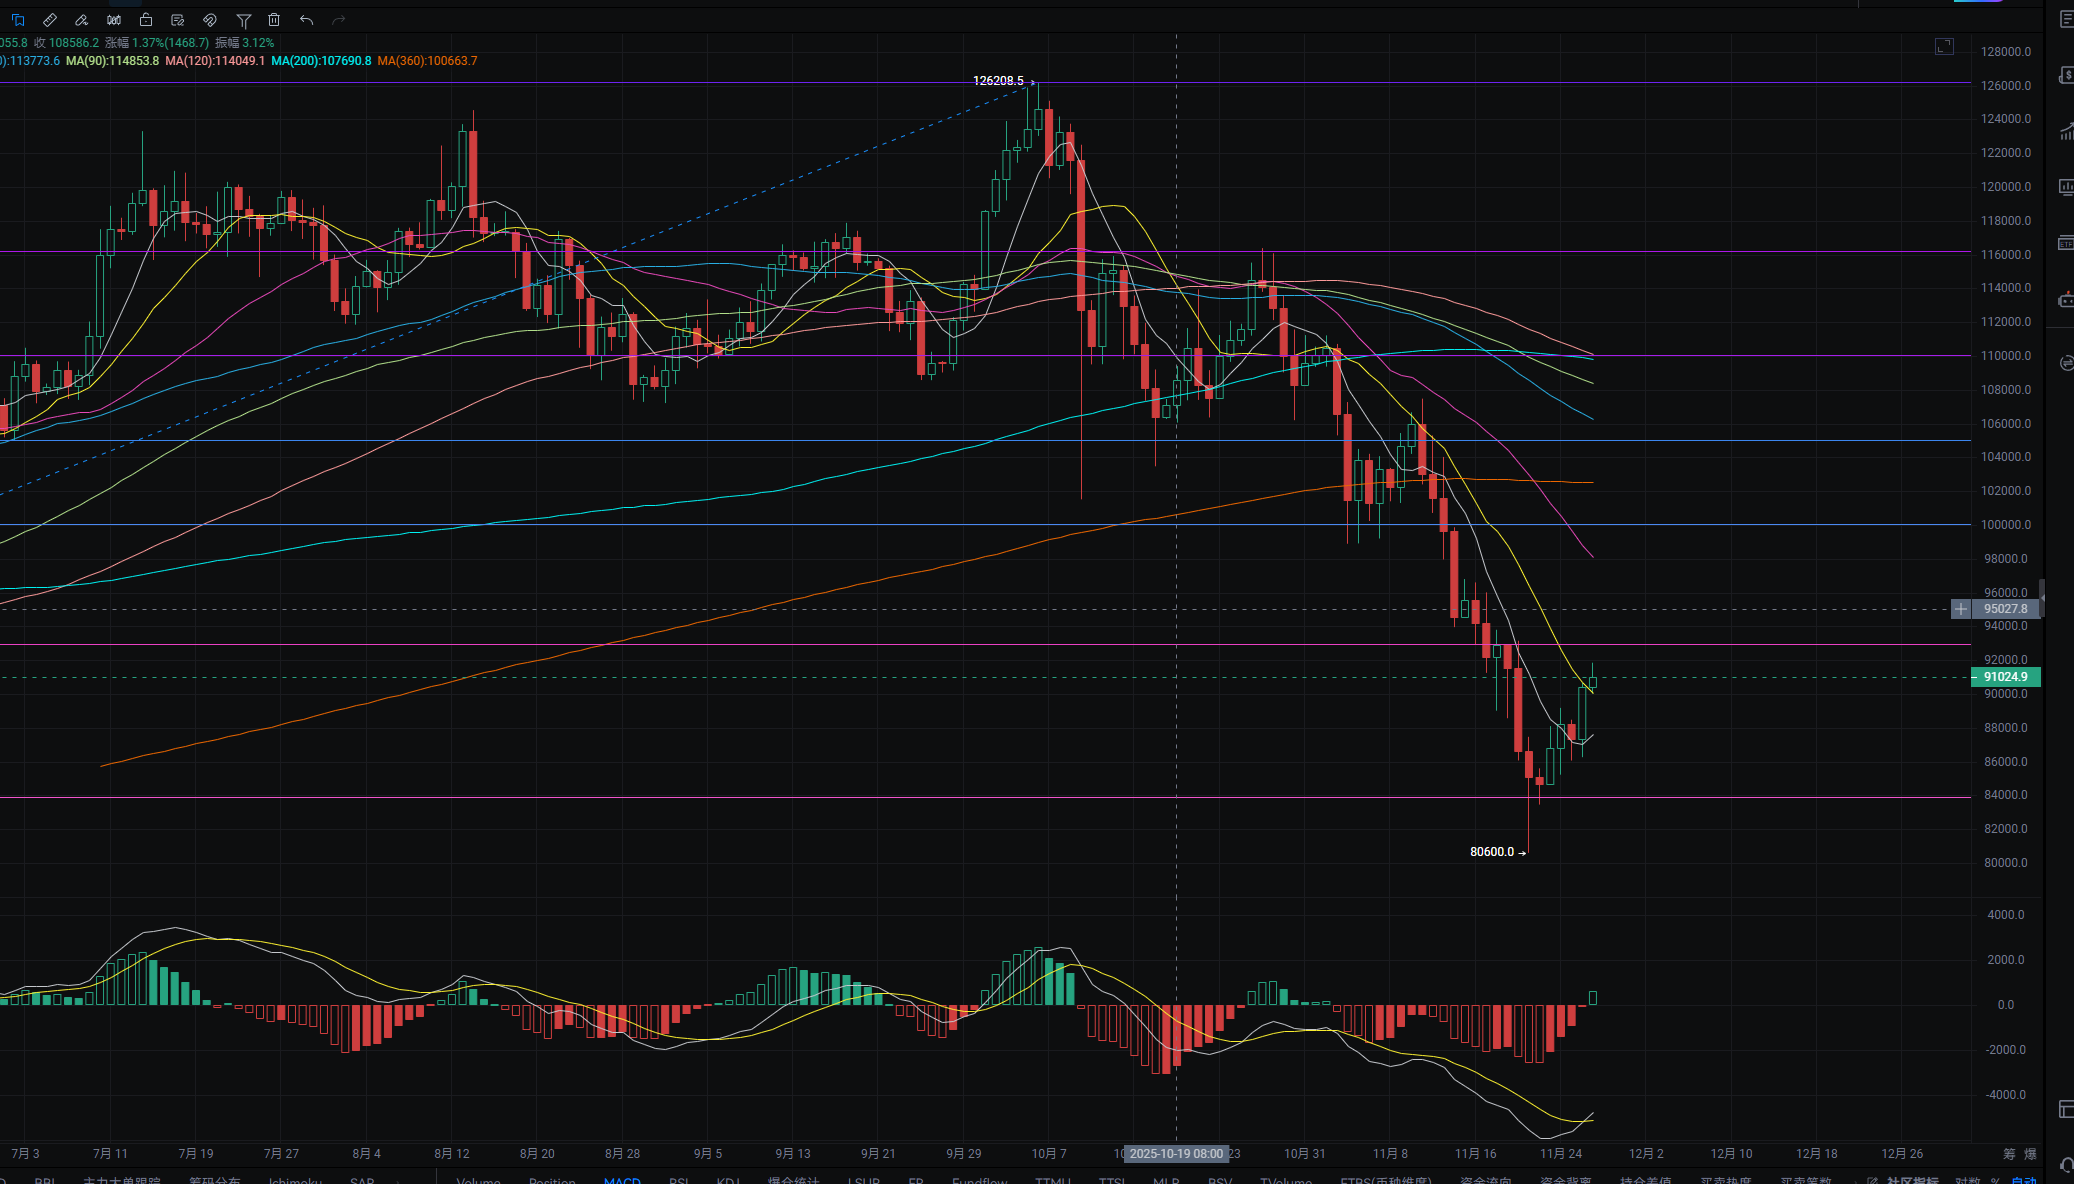This screenshot has height=1184, width=2074.
Task: Switch to Volume indicator tab
Action: pyautogui.click(x=478, y=1181)
